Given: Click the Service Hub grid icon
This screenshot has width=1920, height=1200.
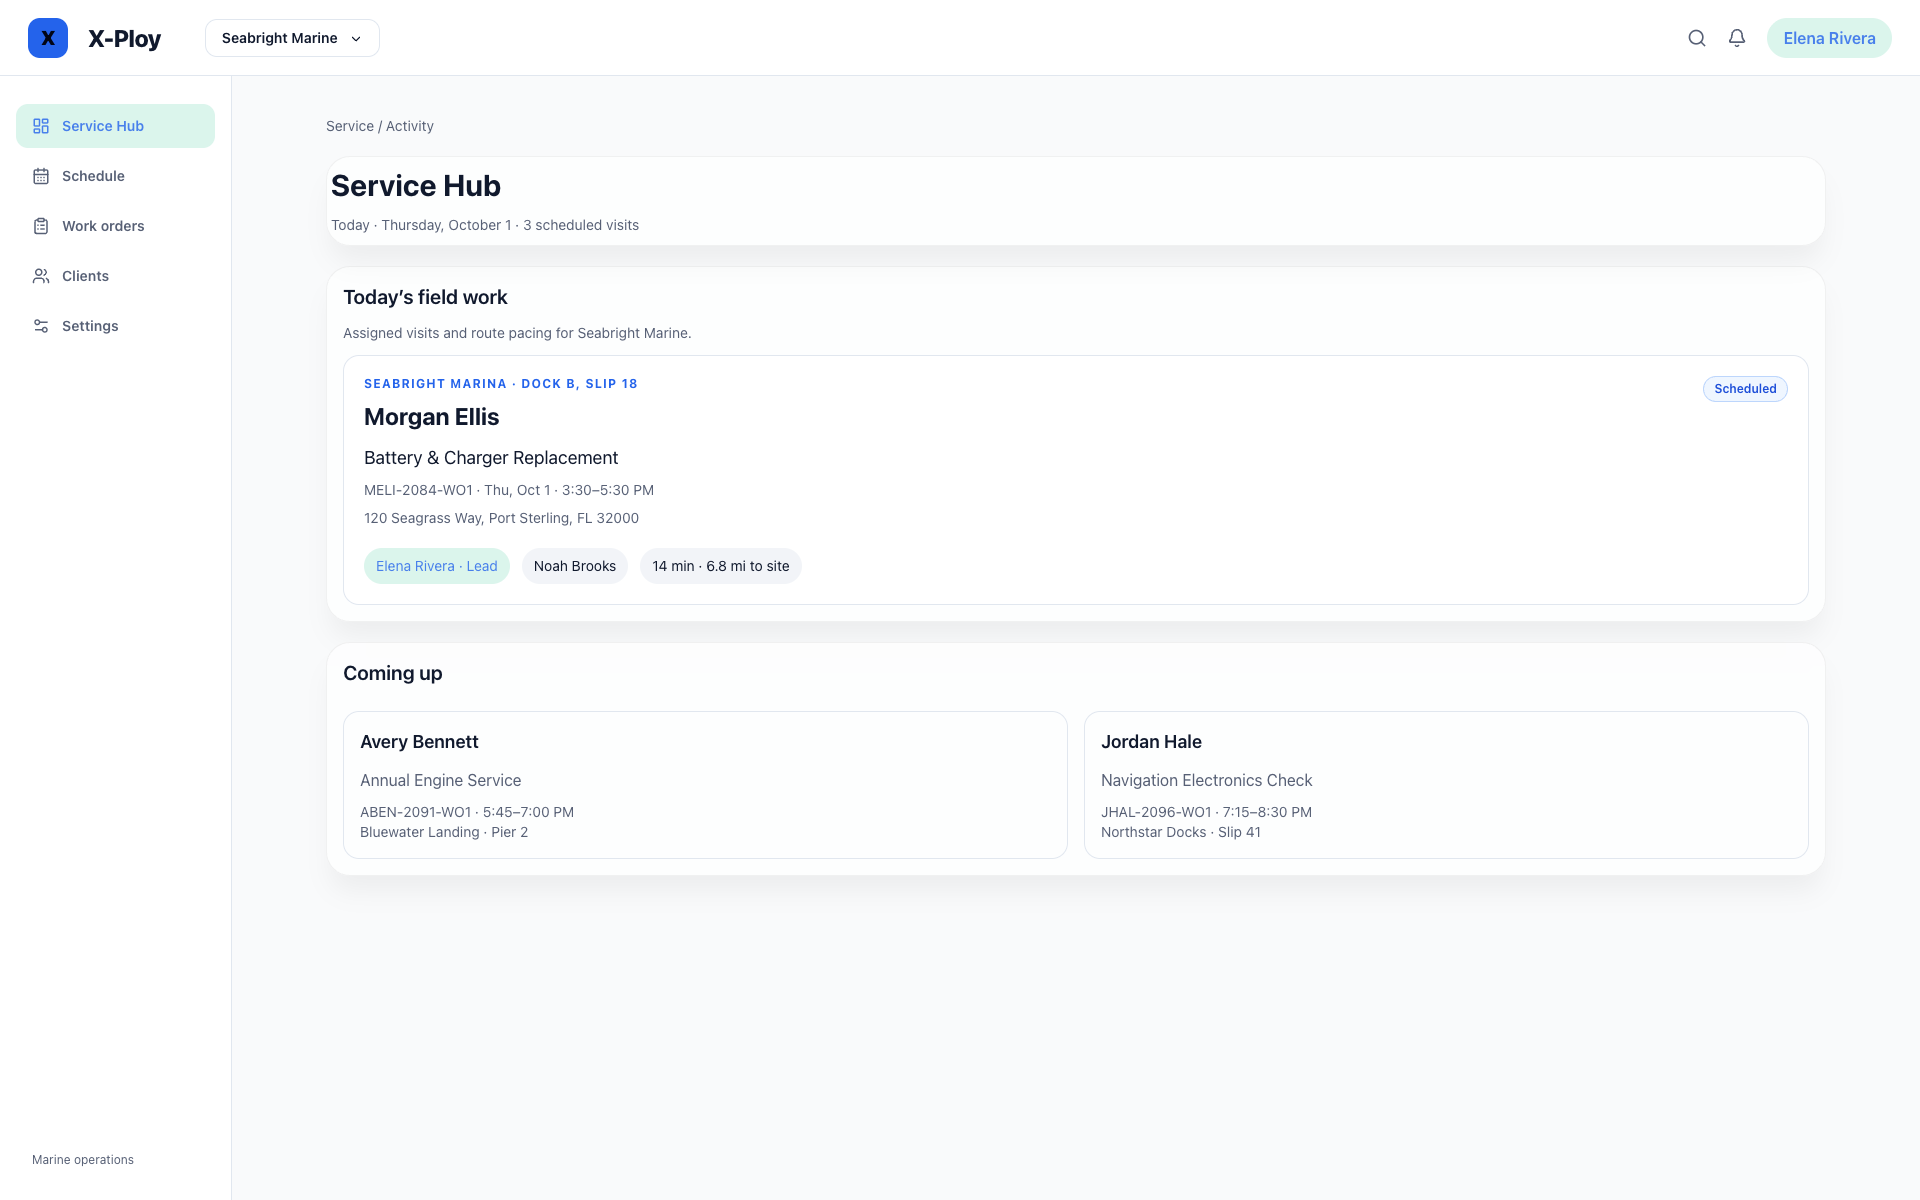Looking at the screenshot, I should point(41,126).
